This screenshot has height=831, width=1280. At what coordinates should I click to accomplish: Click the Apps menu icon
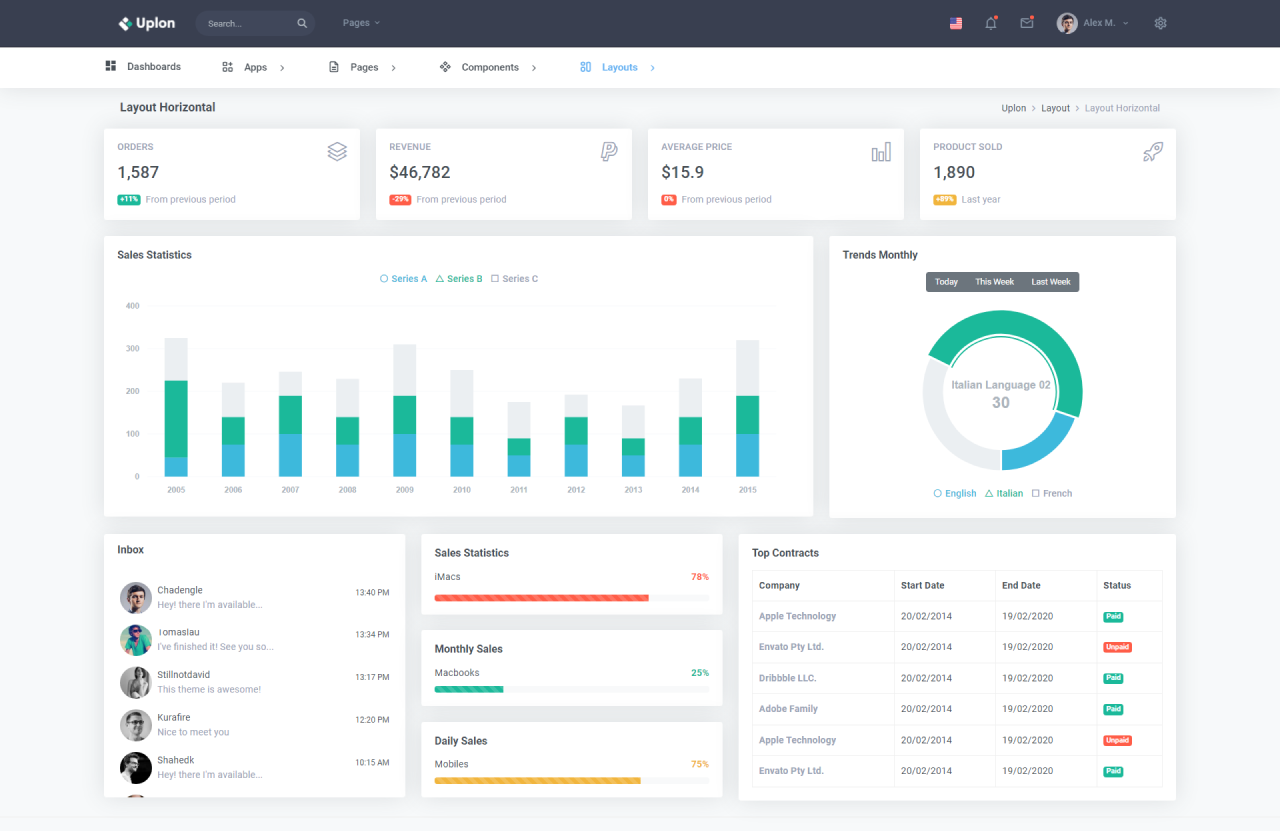click(x=228, y=67)
